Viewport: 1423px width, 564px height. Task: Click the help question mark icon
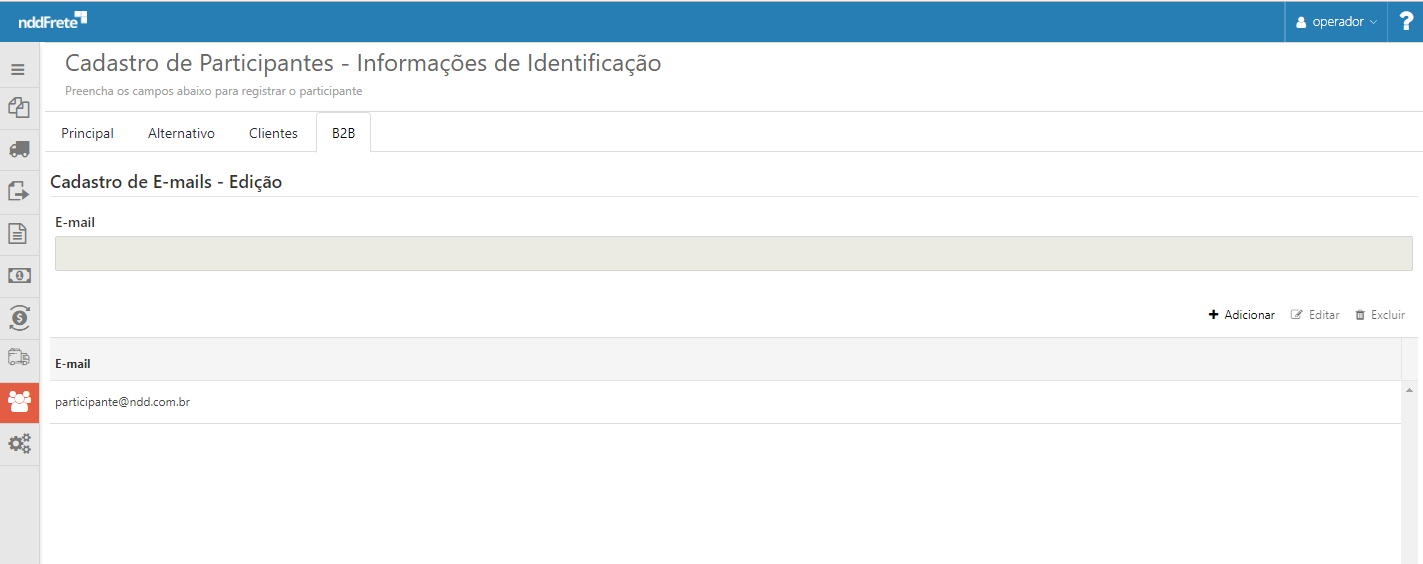click(1406, 21)
